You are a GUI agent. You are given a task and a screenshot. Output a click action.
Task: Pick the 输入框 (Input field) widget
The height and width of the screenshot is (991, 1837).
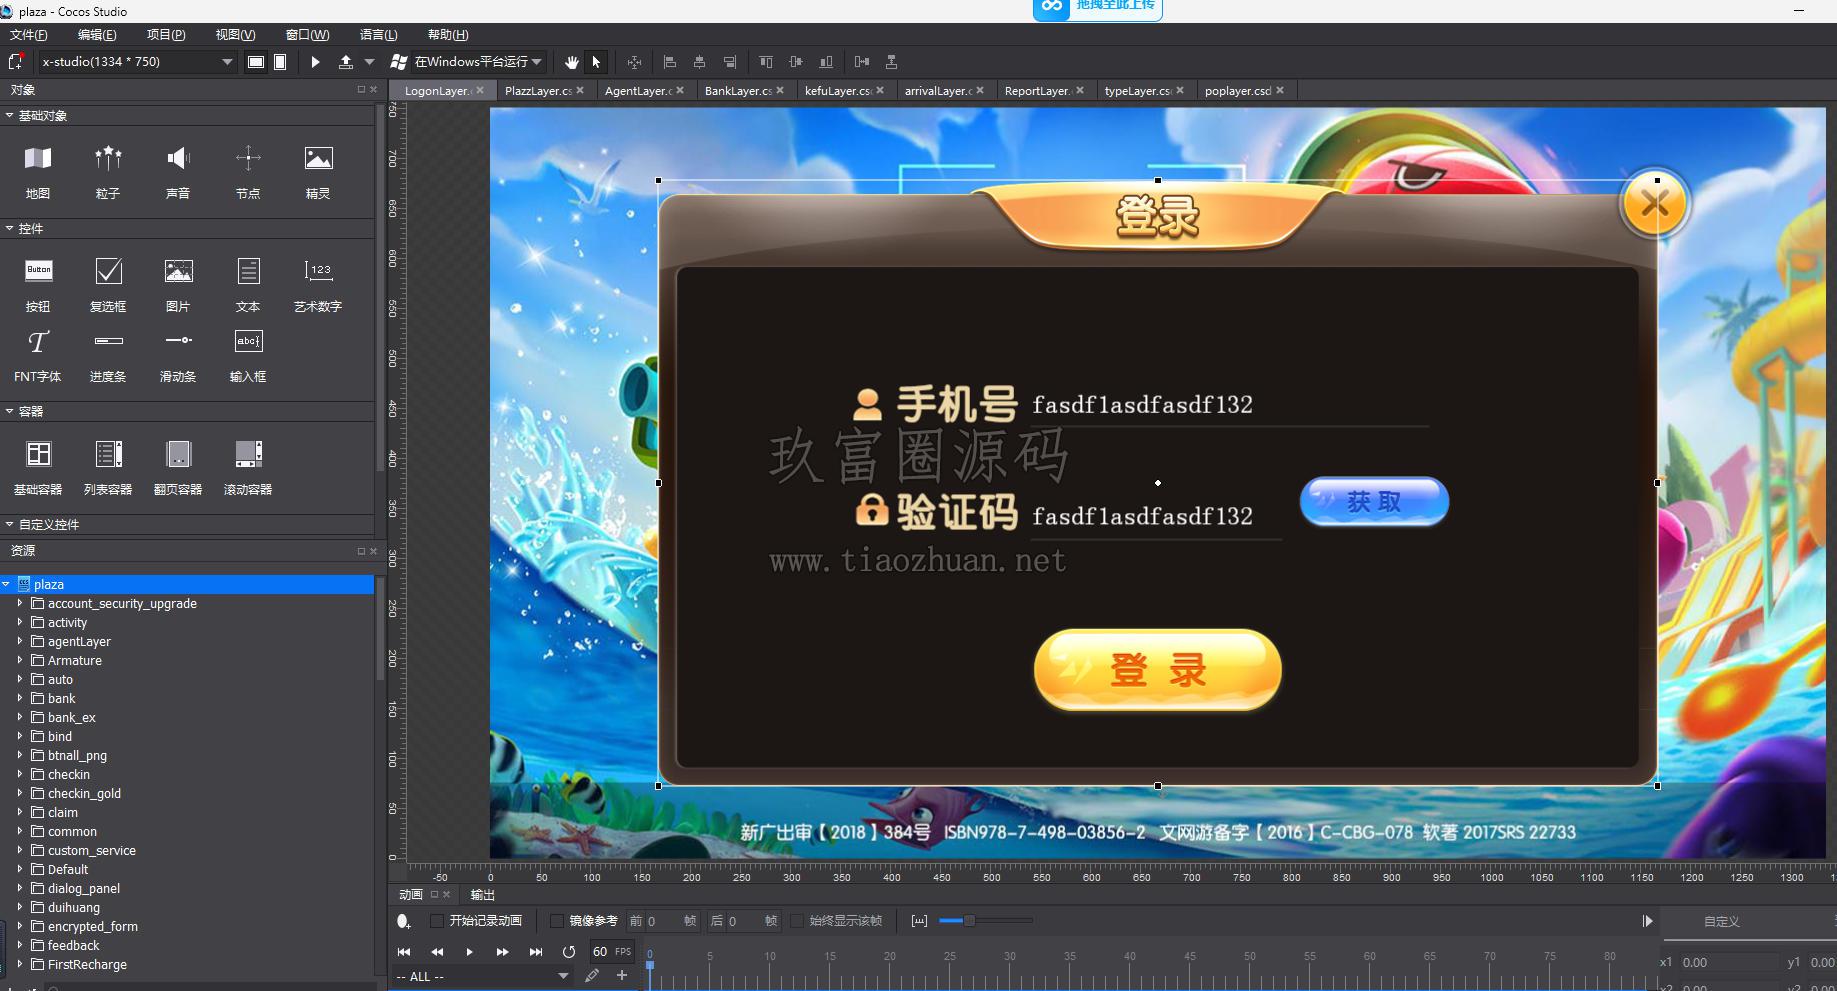pos(248,355)
